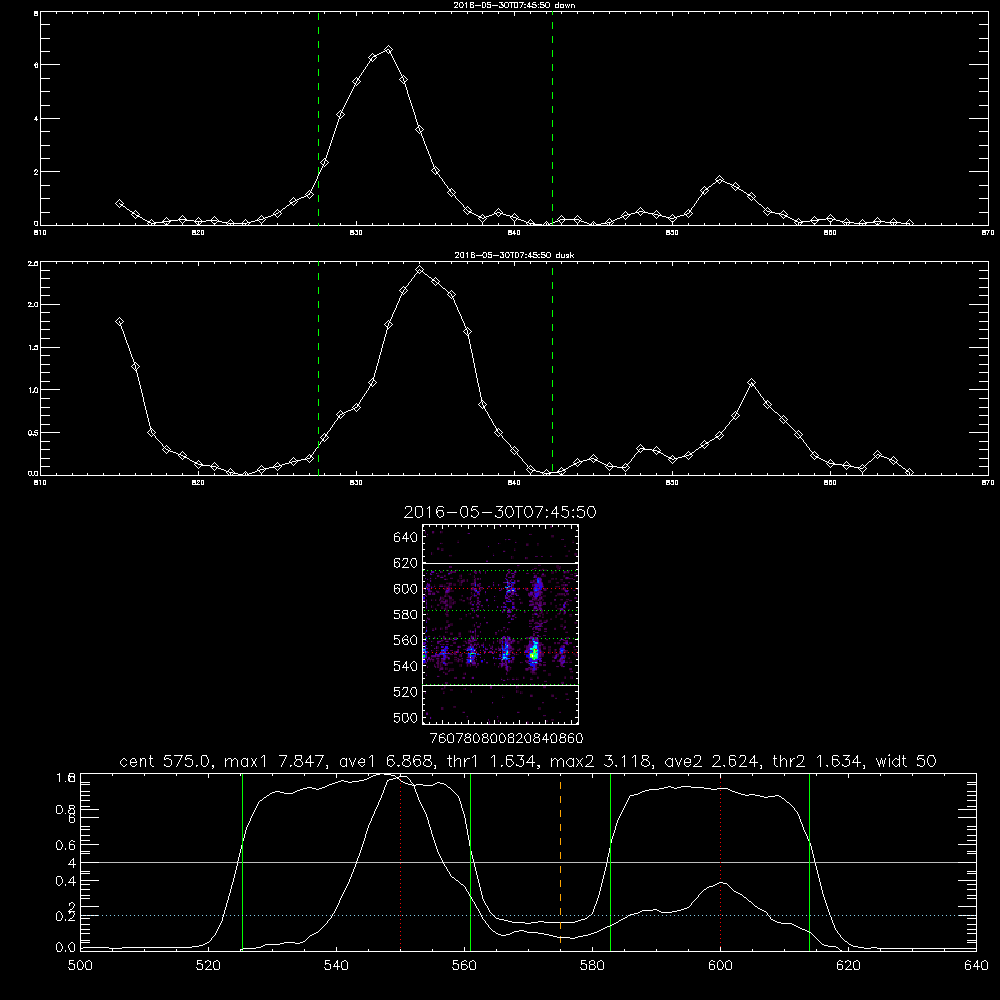
Task: Click the secondary peak diamond on the dusk curve
Action: pyautogui.click(x=751, y=383)
